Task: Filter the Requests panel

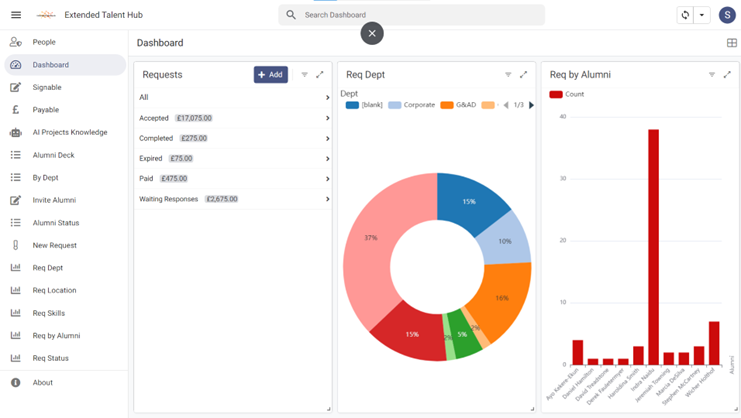Action: (x=305, y=75)
